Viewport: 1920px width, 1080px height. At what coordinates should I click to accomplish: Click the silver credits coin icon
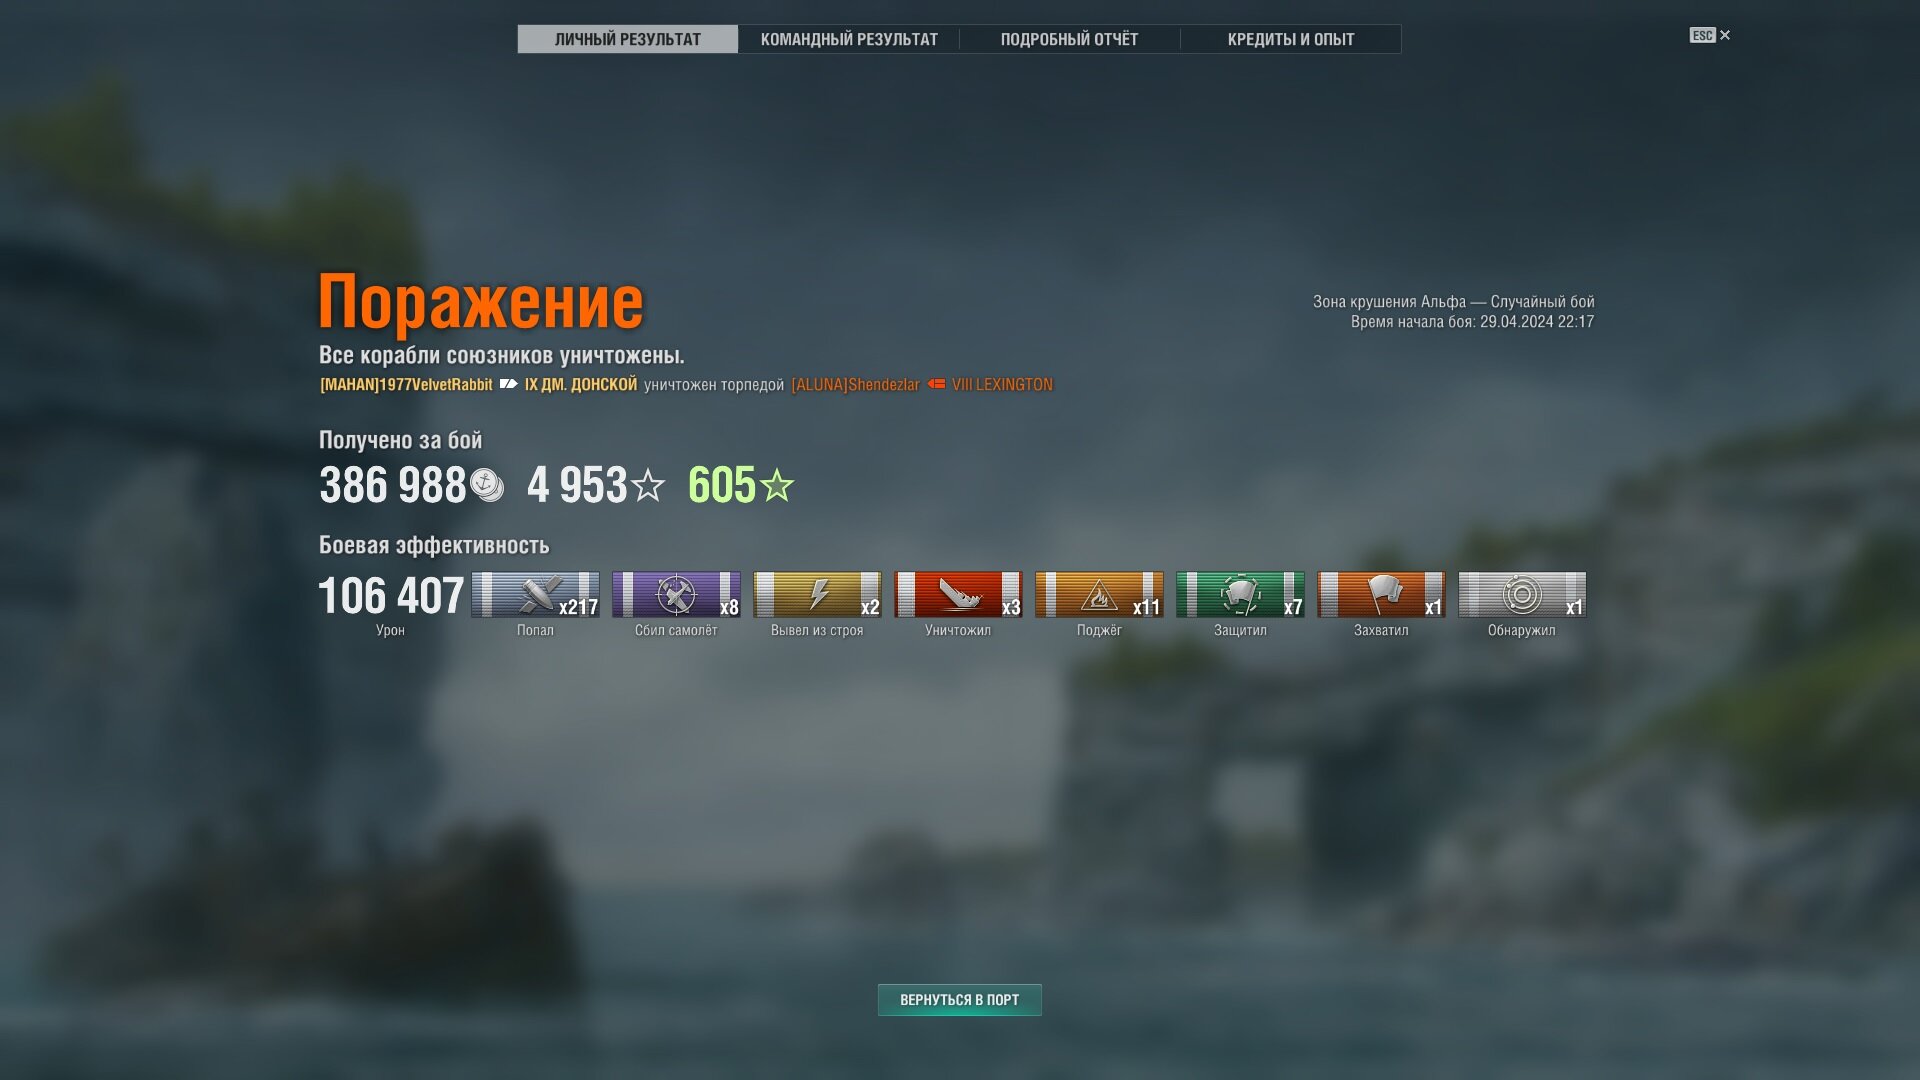click(487, 485)
